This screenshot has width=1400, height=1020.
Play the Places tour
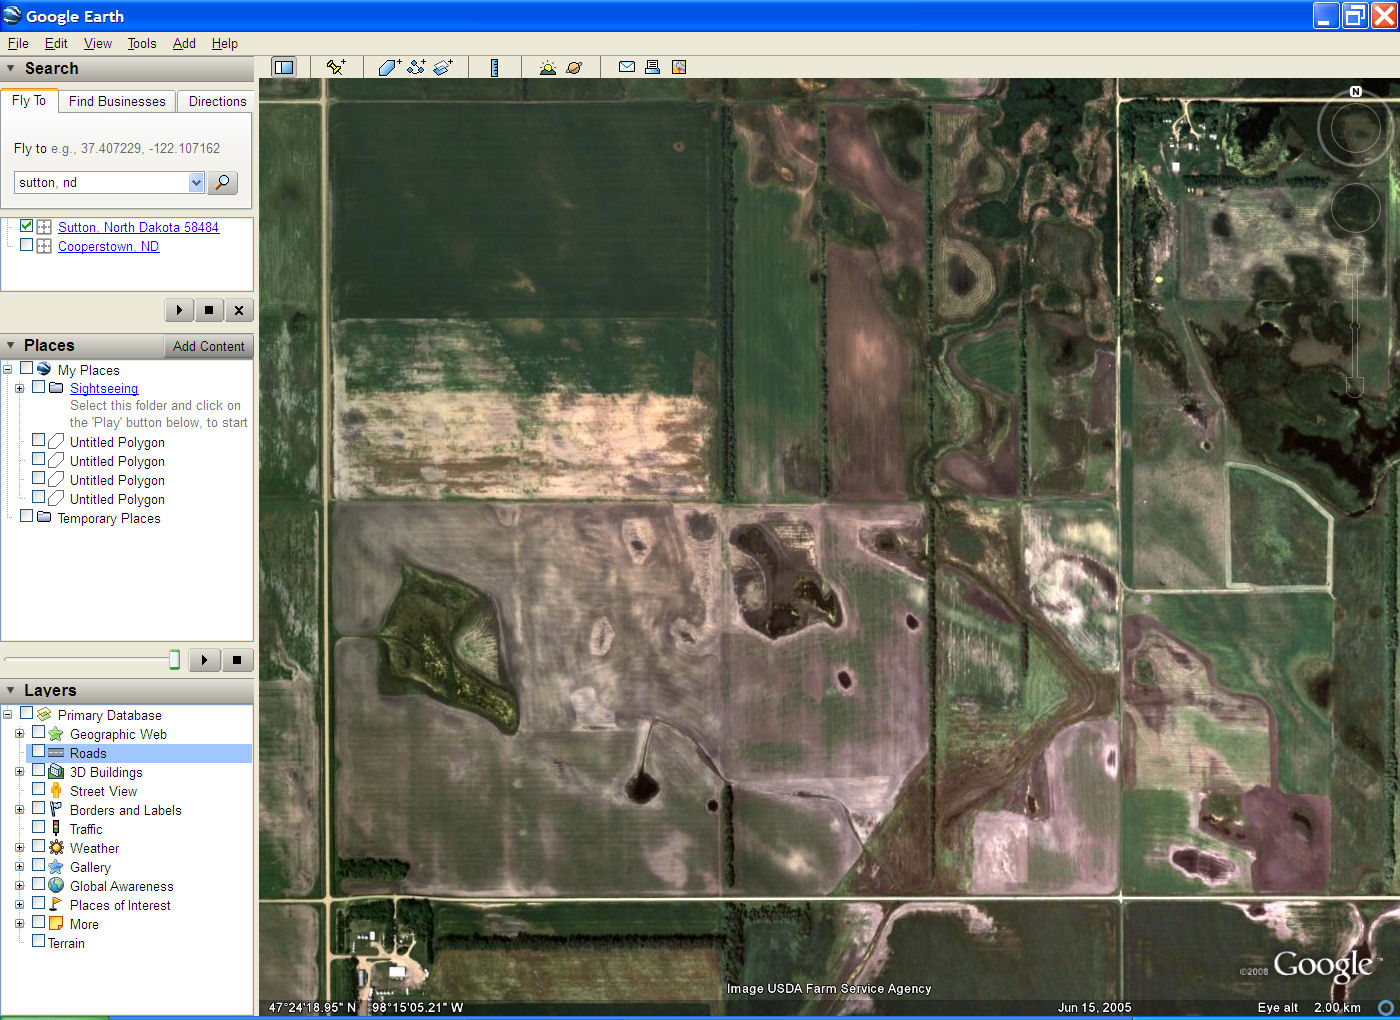click(205, 660)
